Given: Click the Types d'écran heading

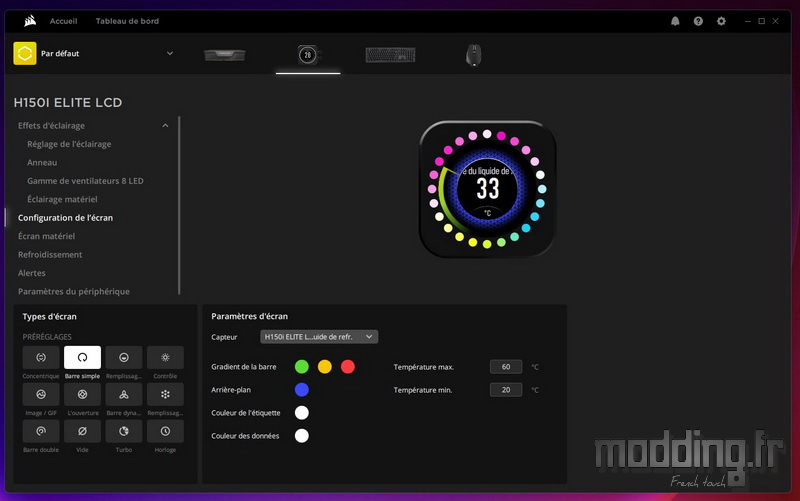Looking at the screenshot, I should 49,316.
